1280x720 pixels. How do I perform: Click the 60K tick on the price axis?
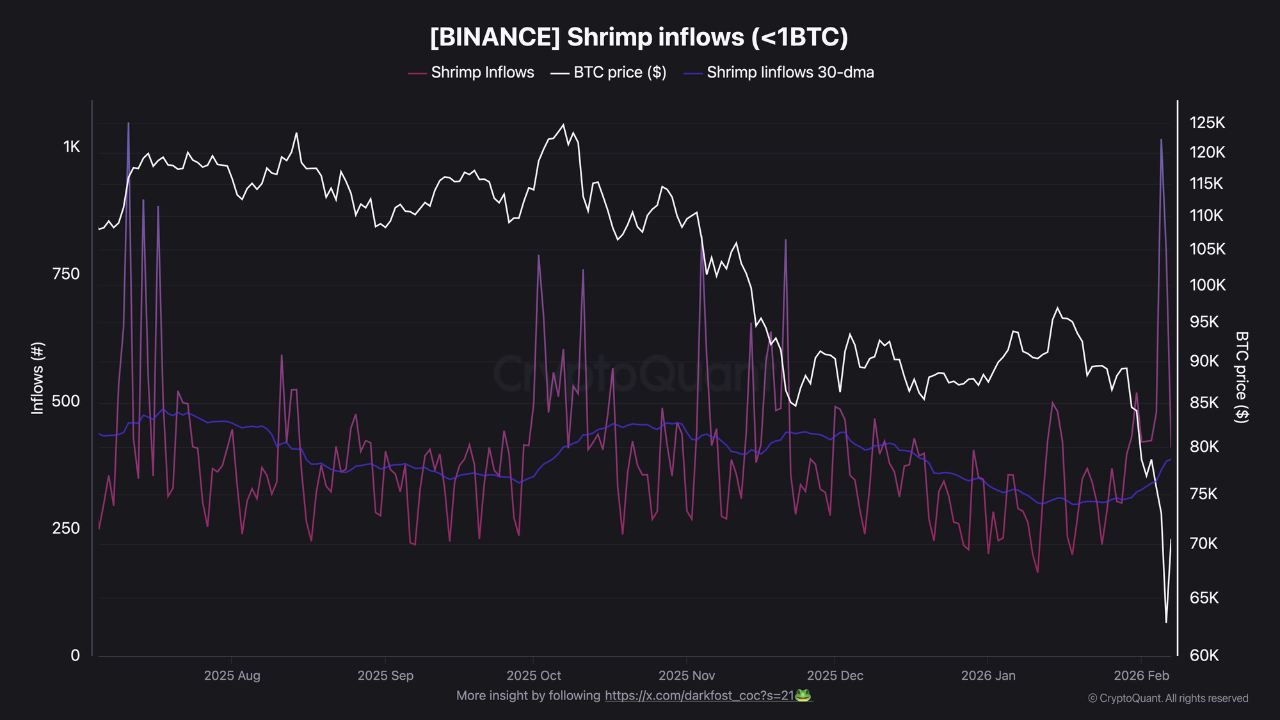(1204, 656)
